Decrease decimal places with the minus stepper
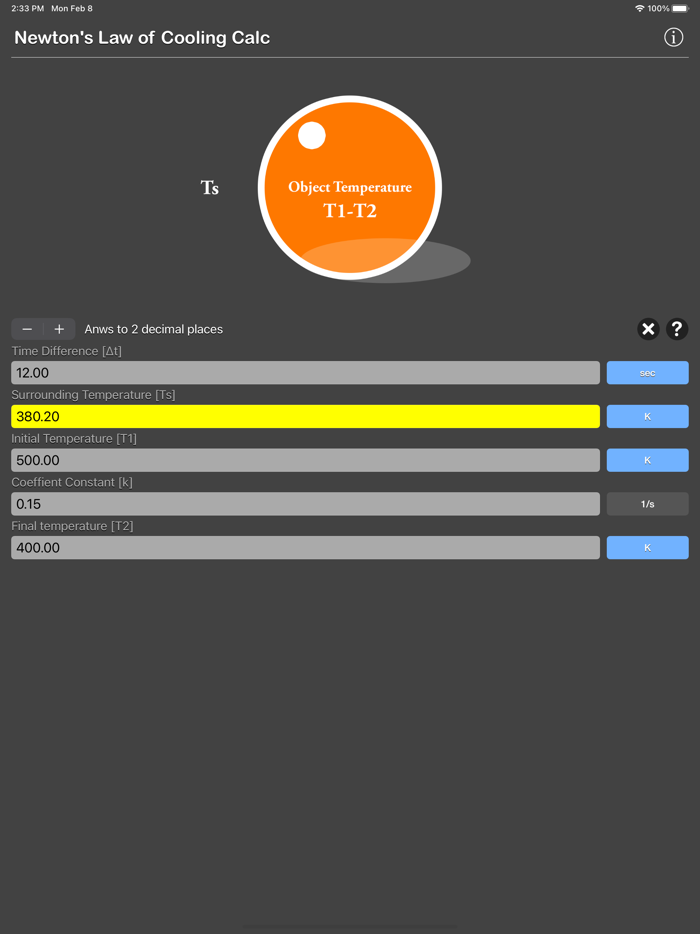Screen dimensions: 700x934 point(27,329)
